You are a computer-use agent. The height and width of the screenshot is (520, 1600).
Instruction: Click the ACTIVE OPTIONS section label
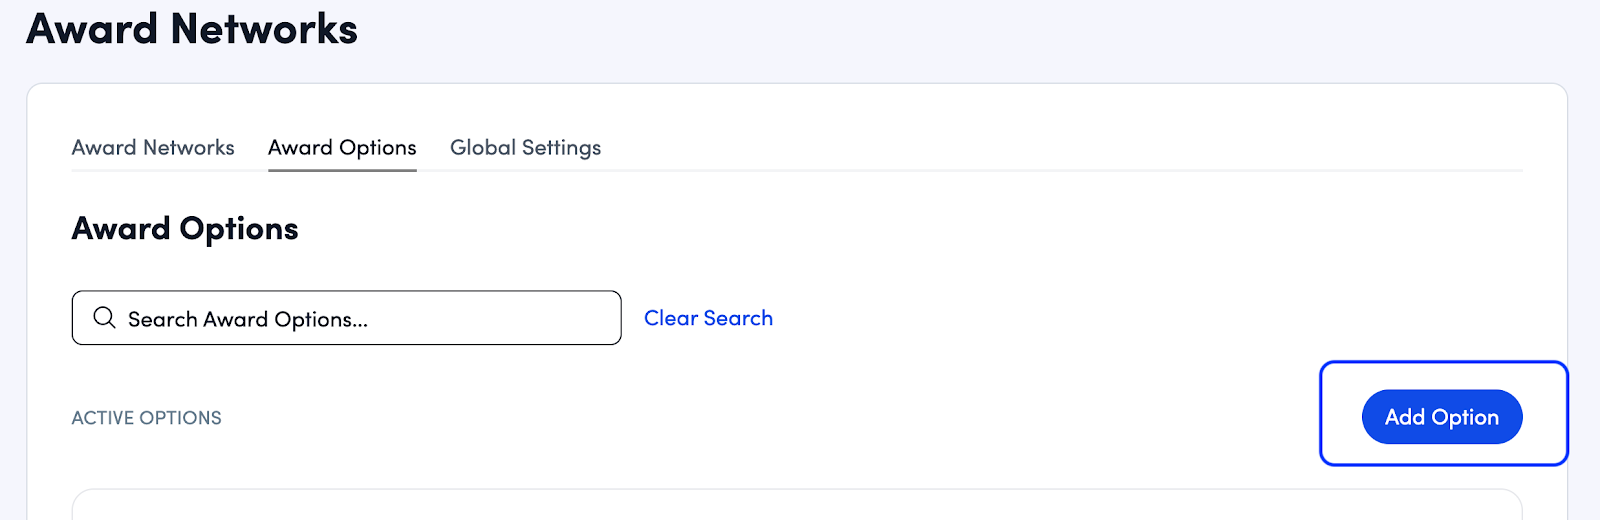[147, 418]
